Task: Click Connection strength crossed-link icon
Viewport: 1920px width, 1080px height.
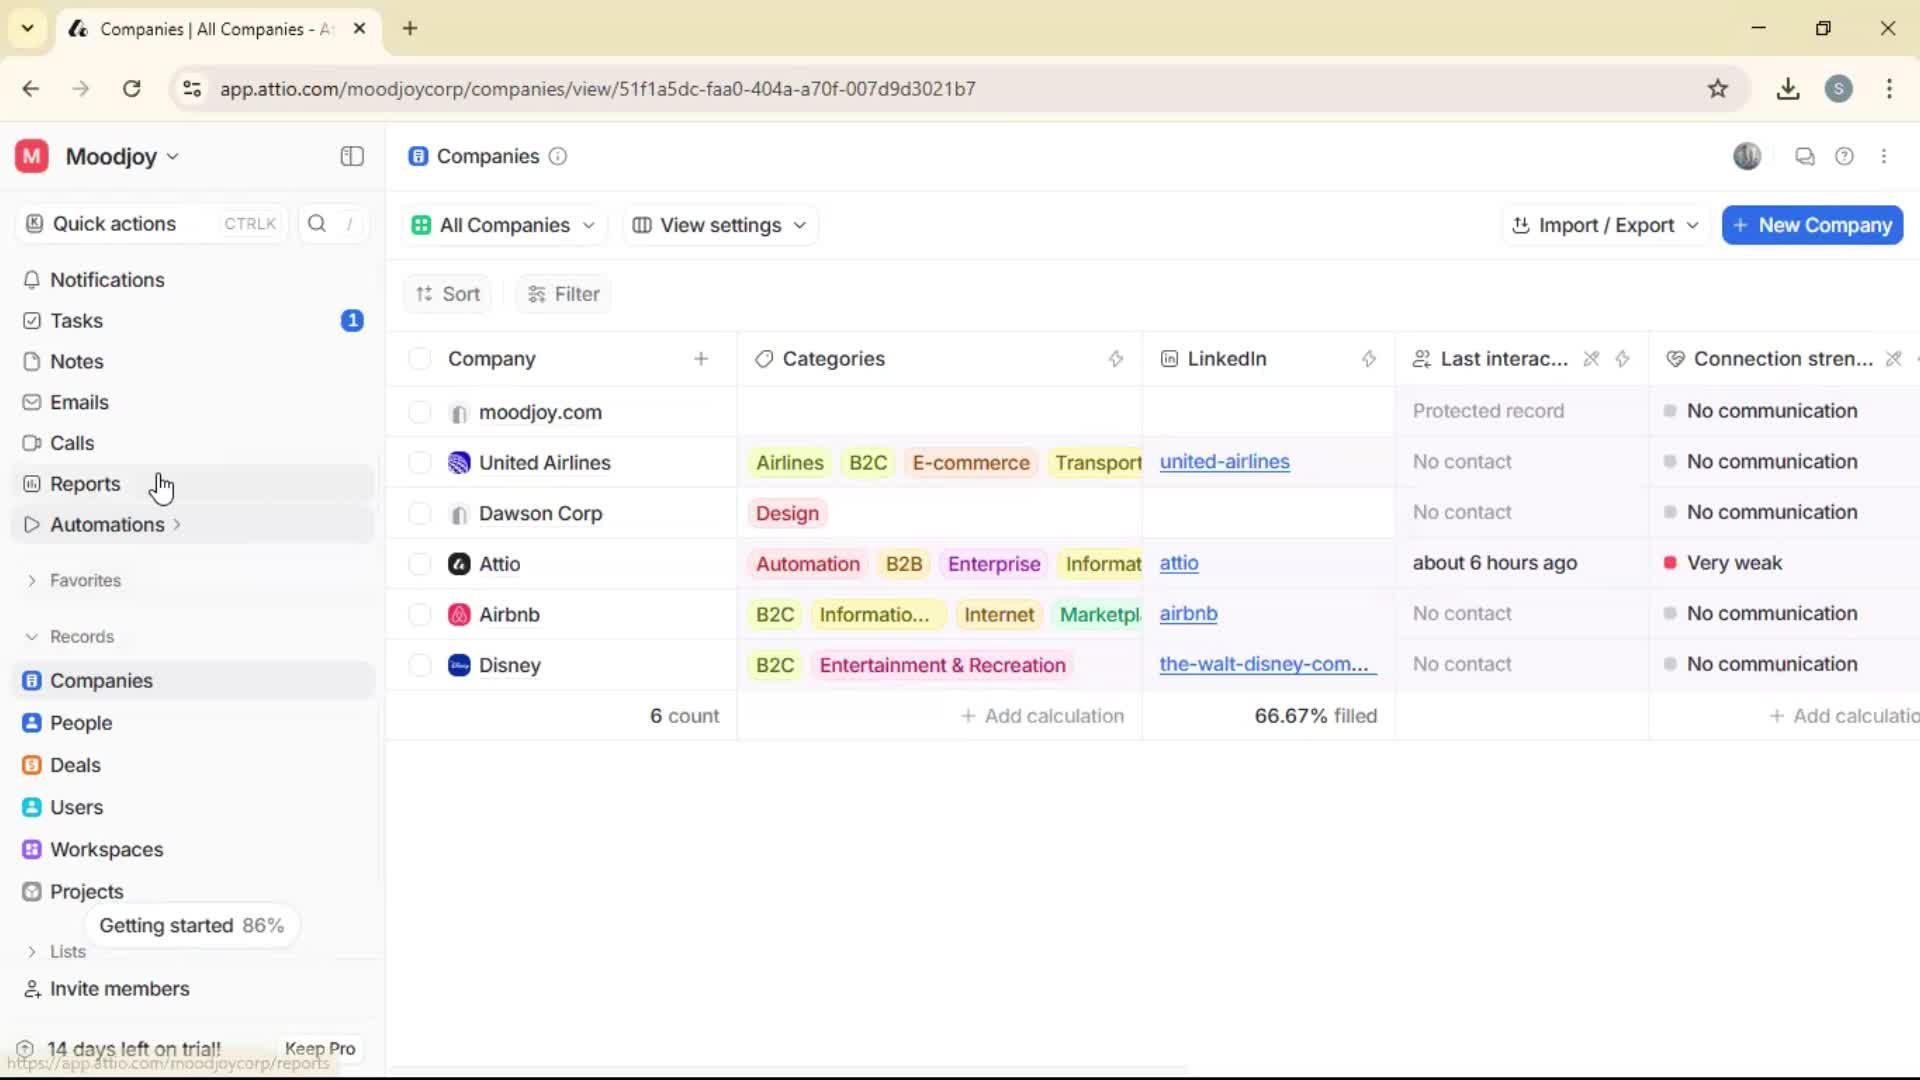Action: coord(1893,359)
